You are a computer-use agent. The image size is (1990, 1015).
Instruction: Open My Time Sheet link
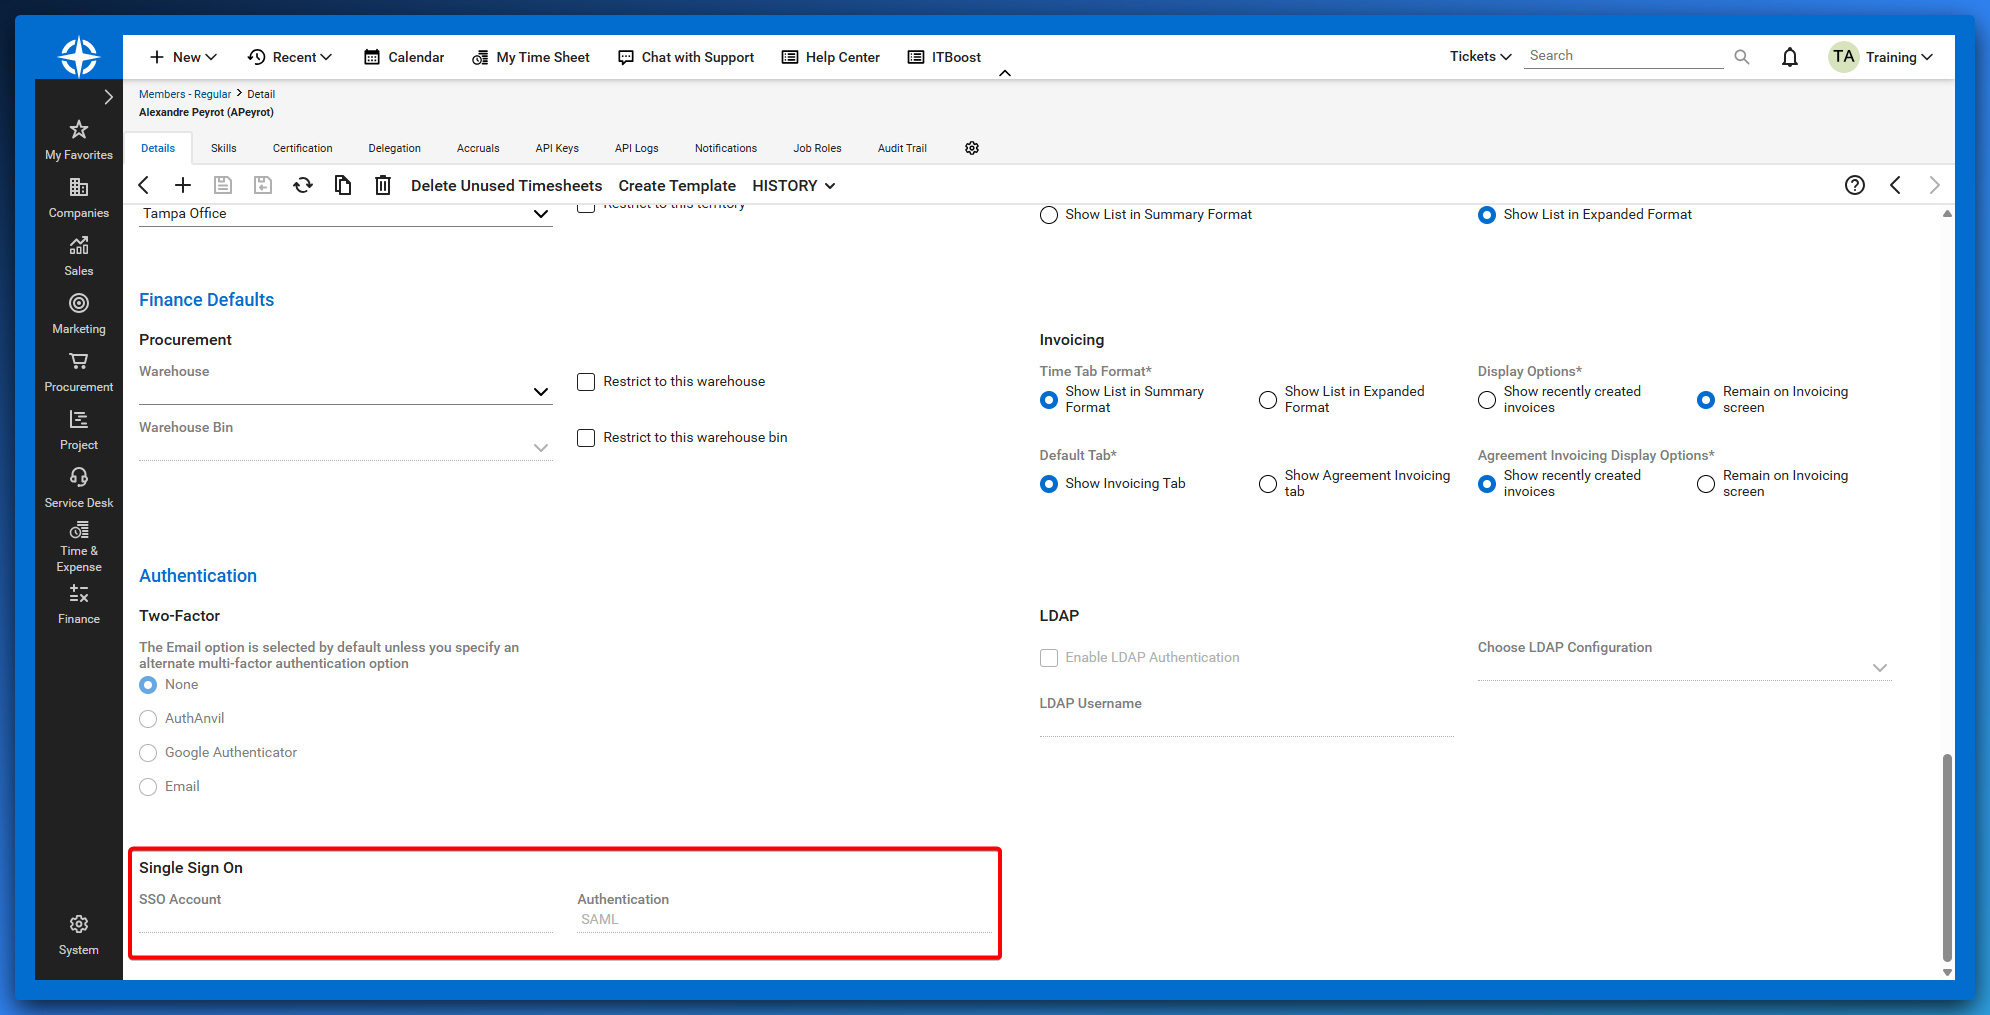(x=531, y=57)
